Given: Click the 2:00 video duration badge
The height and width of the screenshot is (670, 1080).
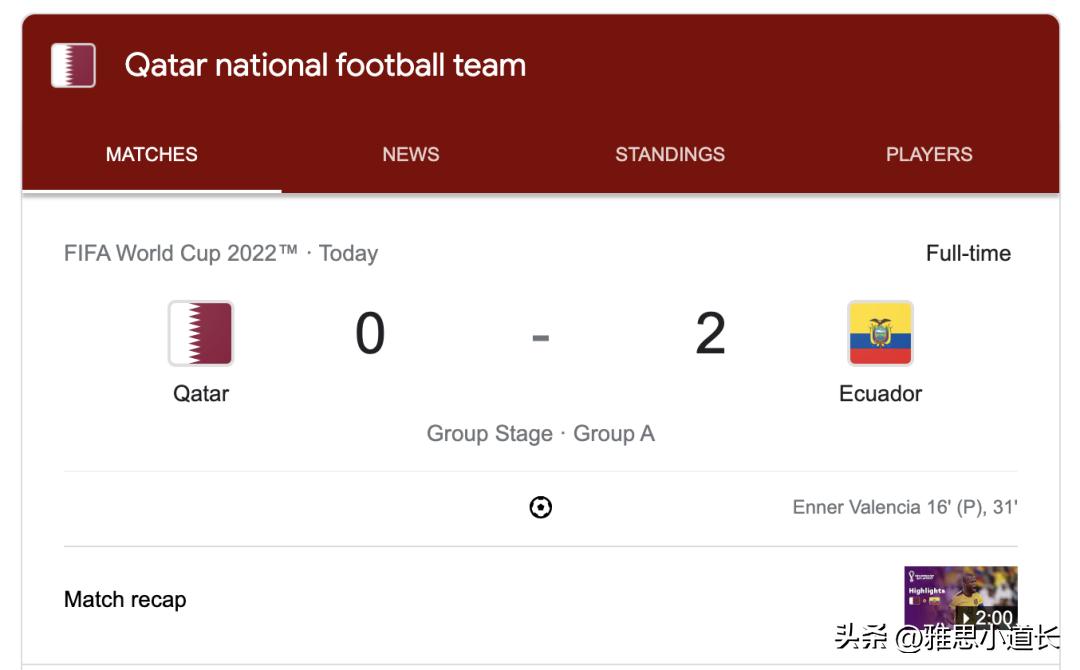Looking at the screenshot, I should click(x=992, y=618).
